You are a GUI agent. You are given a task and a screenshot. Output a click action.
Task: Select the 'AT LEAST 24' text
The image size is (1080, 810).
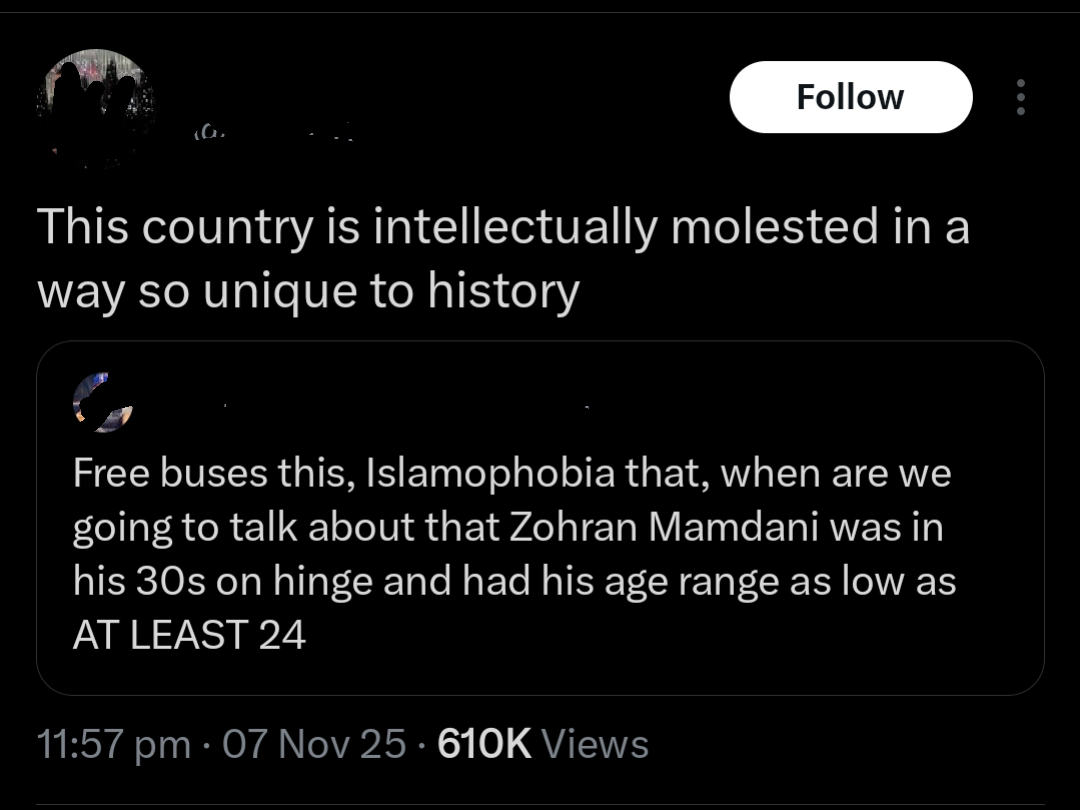point(189,634)
